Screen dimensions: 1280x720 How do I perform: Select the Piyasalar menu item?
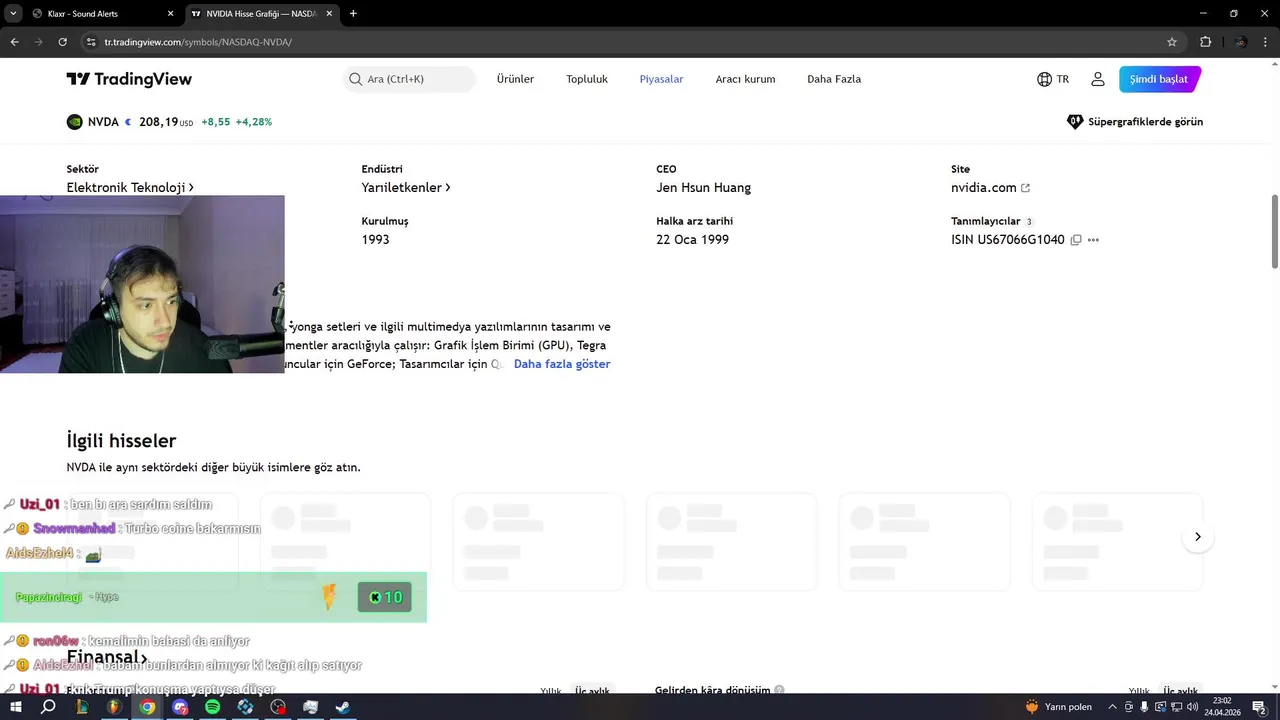tap(661, 79)
